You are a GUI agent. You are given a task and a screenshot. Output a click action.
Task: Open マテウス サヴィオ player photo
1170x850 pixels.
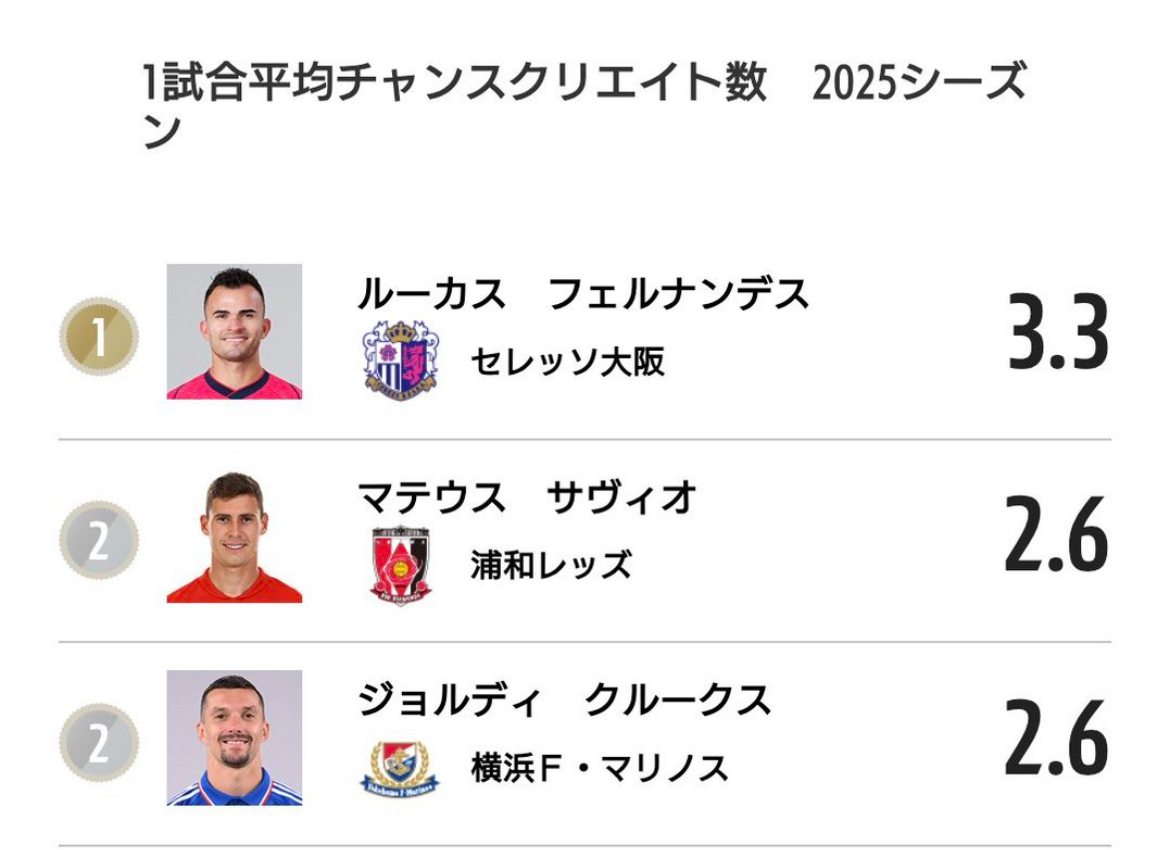[234, 537]
